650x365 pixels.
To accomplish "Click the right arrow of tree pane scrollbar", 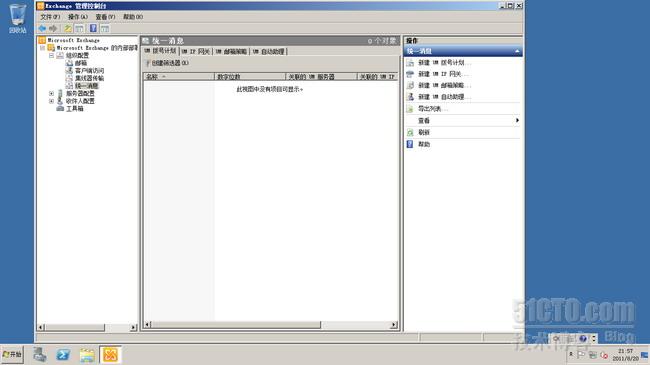I will click(x=133, y=327).
